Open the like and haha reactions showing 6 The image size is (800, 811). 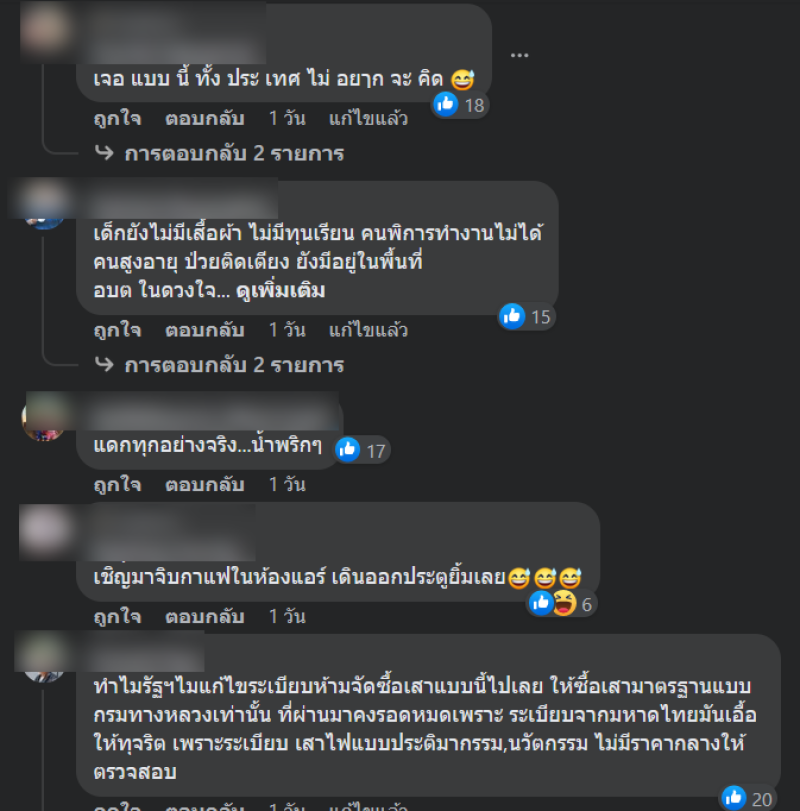562,604
